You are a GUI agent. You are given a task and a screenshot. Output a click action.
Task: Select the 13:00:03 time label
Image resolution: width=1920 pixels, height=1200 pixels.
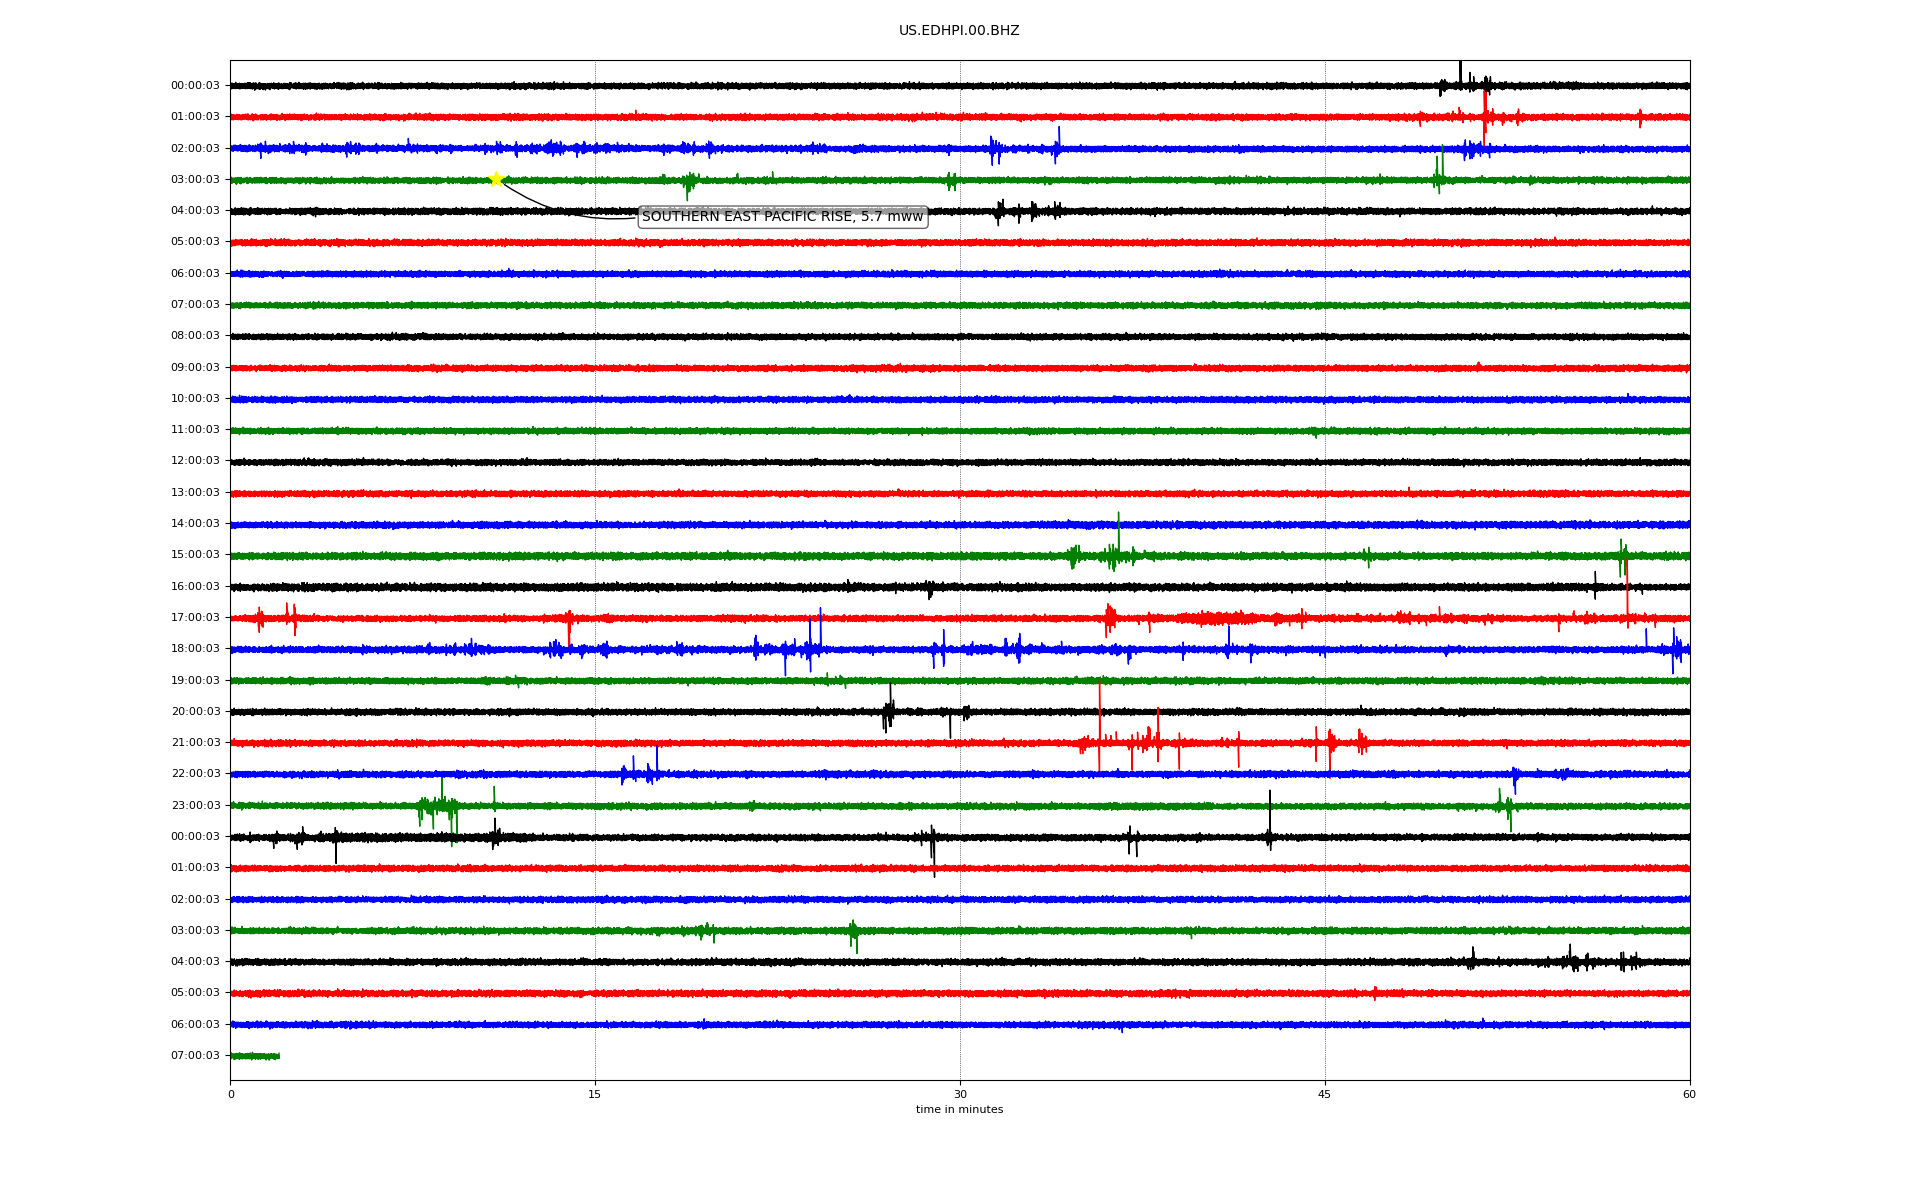[x=195, y=493]
